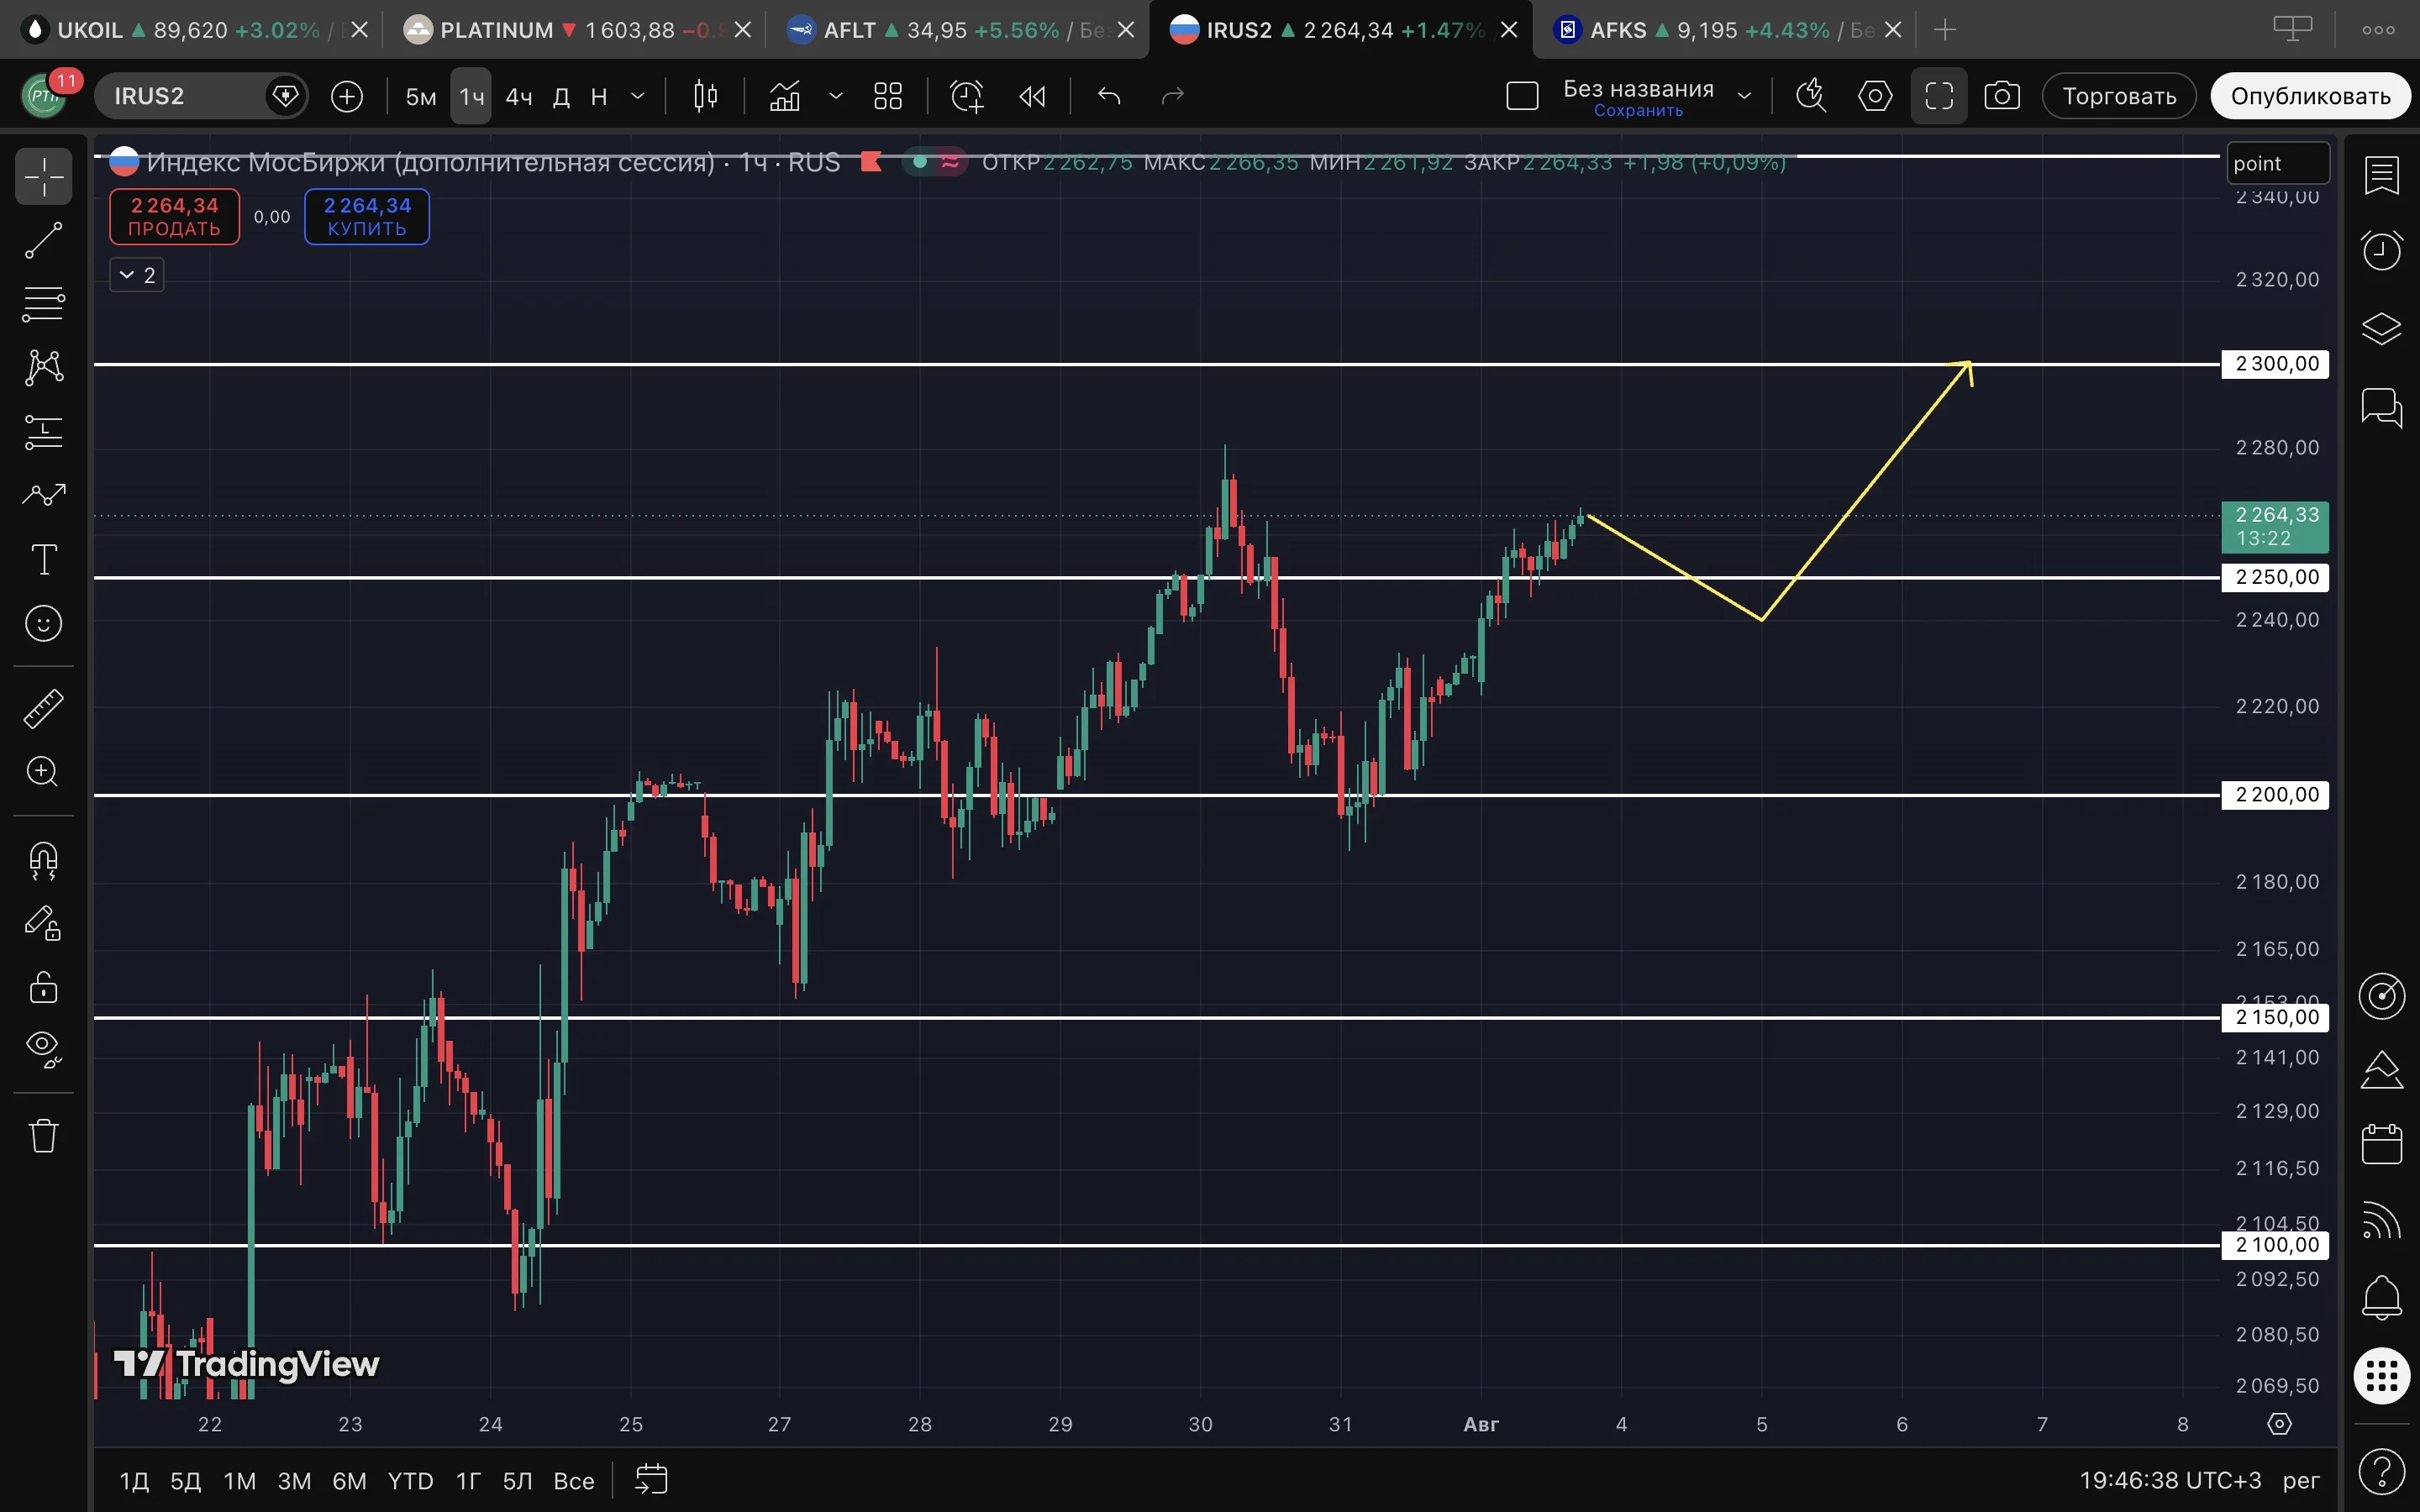Select the trend line drawing tool

[x=43, y=241]
